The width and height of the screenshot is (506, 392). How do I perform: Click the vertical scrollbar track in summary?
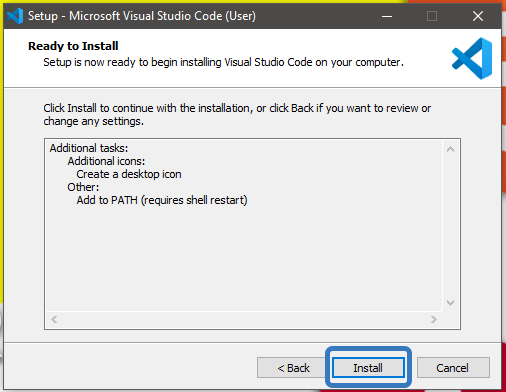tap(450, 226)
